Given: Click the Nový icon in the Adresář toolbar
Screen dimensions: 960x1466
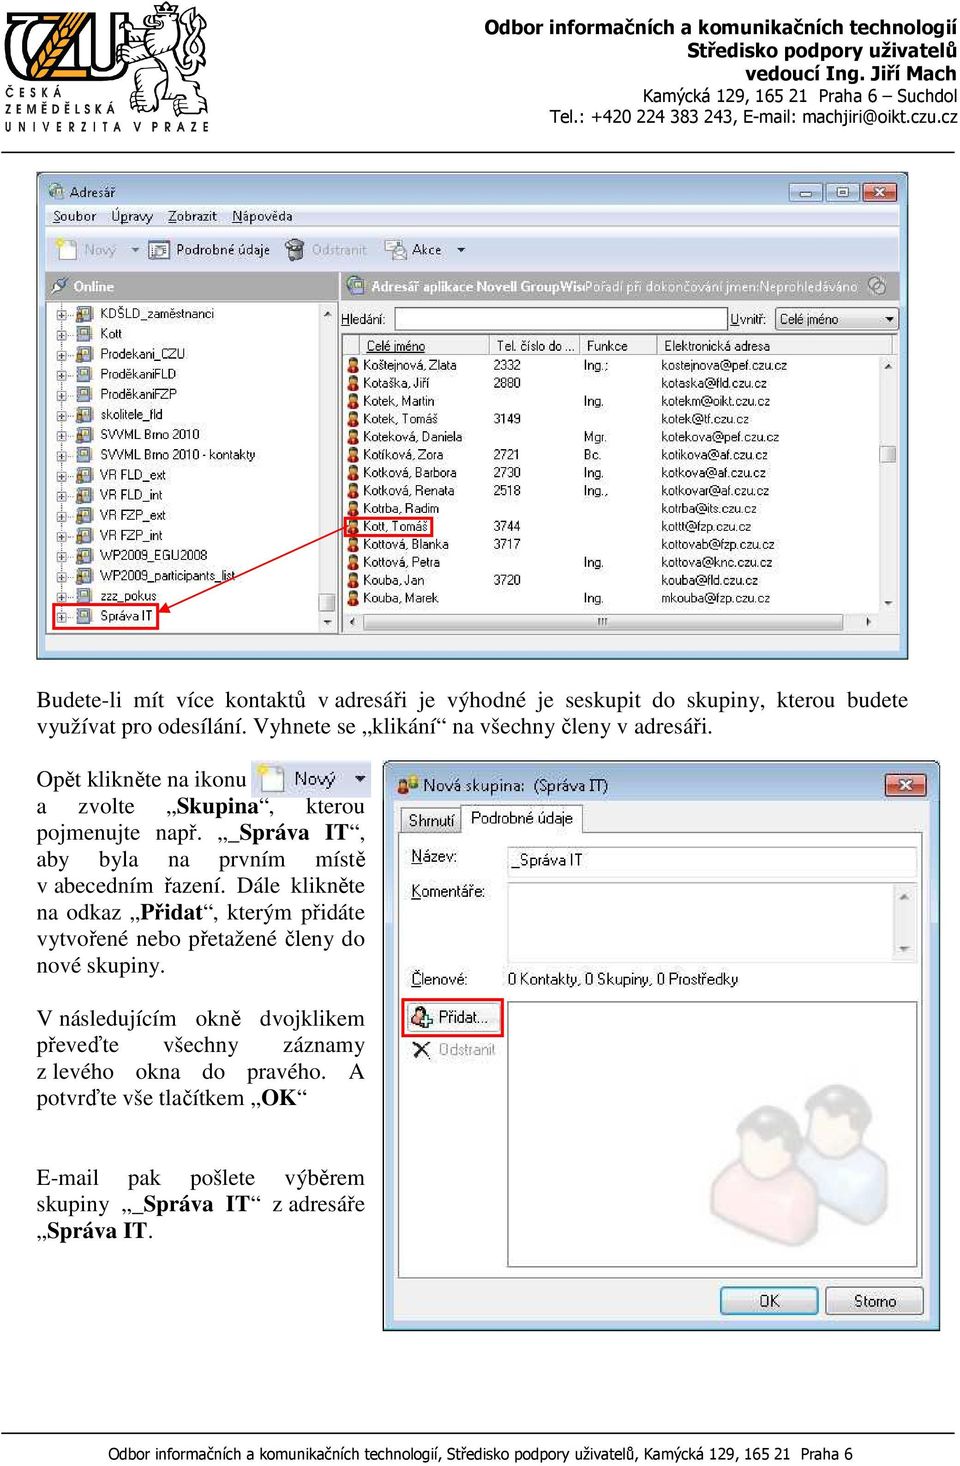Looking at the screenshot, I should [x=67, y=249].
